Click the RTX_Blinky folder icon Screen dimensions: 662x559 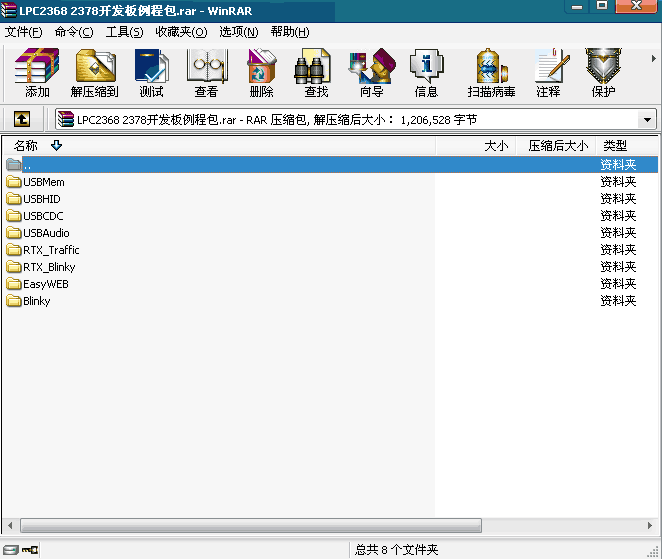(14, 267)
